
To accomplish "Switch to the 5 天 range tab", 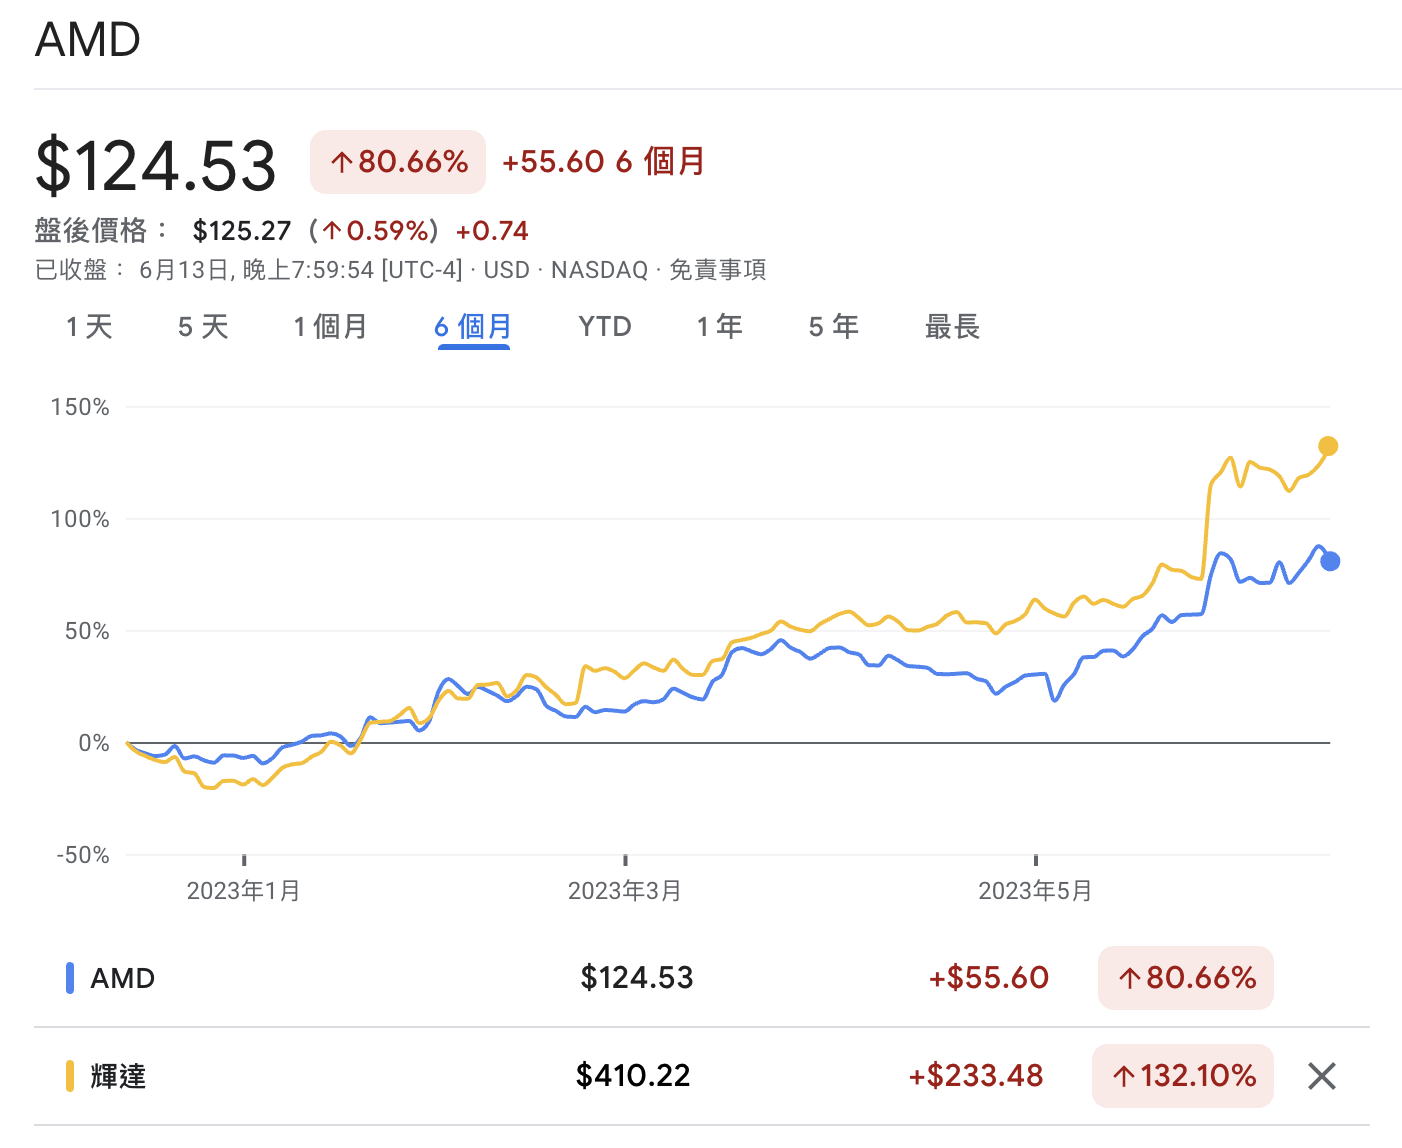I will pos(203,327).
